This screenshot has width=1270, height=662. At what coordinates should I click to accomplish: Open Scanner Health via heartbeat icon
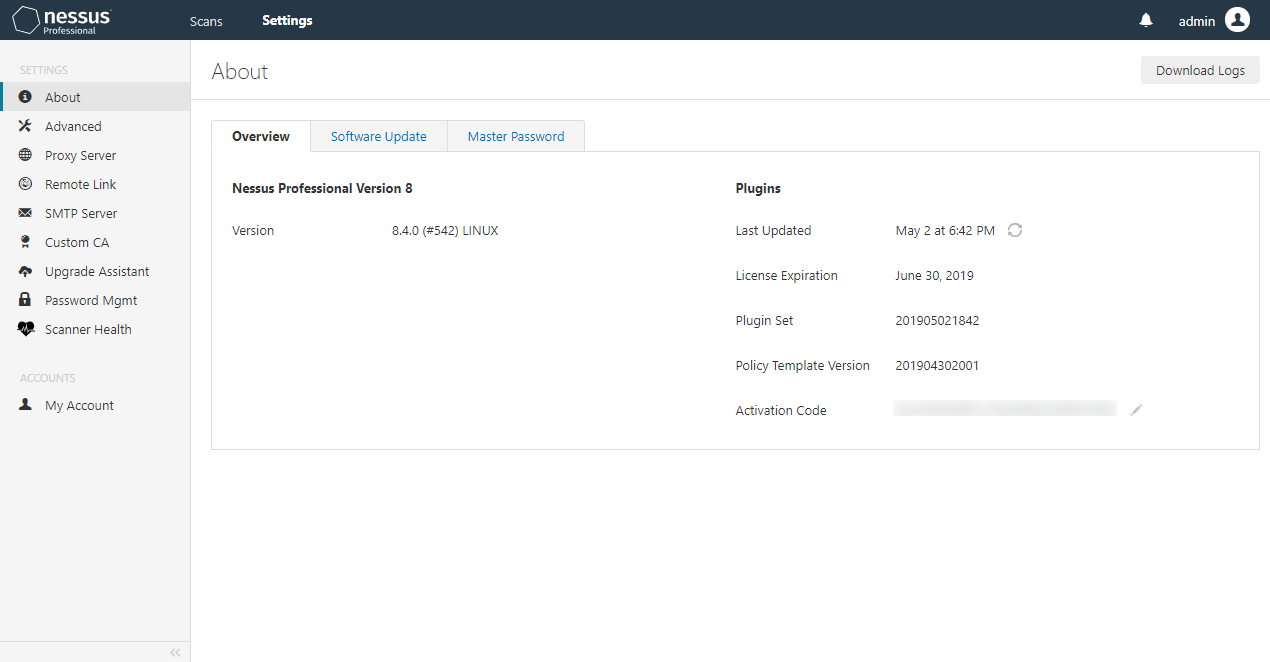[26, 329]
